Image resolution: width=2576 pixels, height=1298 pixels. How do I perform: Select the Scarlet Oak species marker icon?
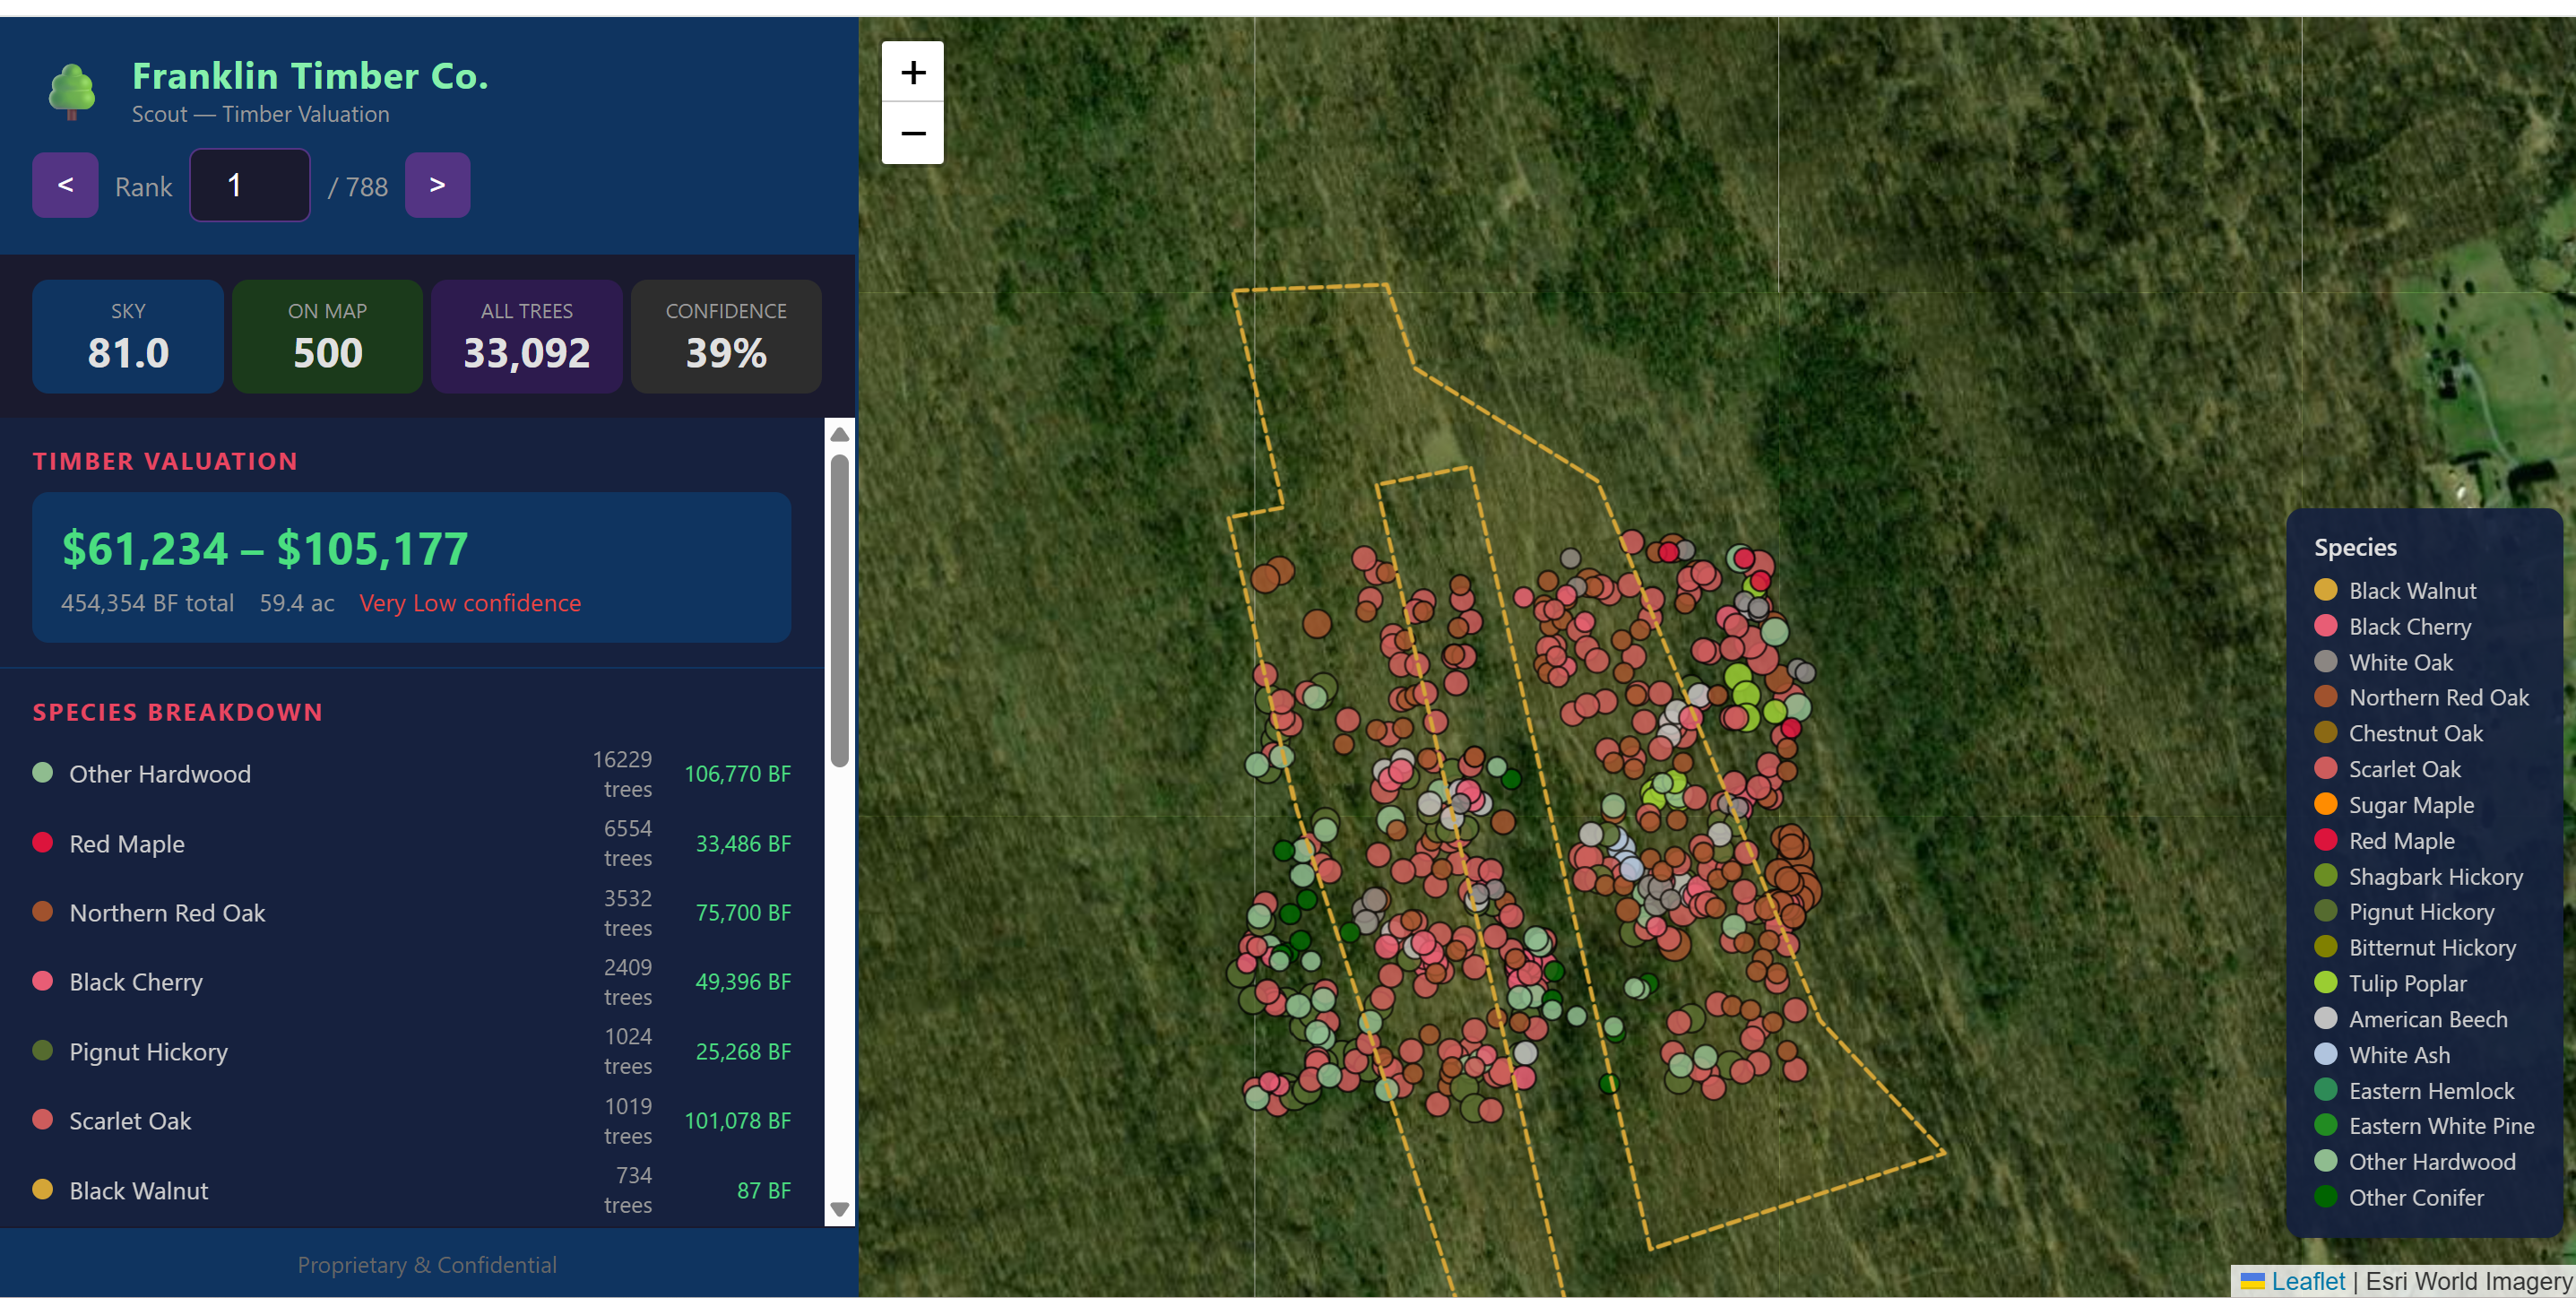pyautogui.click(x=2327, y=768)
